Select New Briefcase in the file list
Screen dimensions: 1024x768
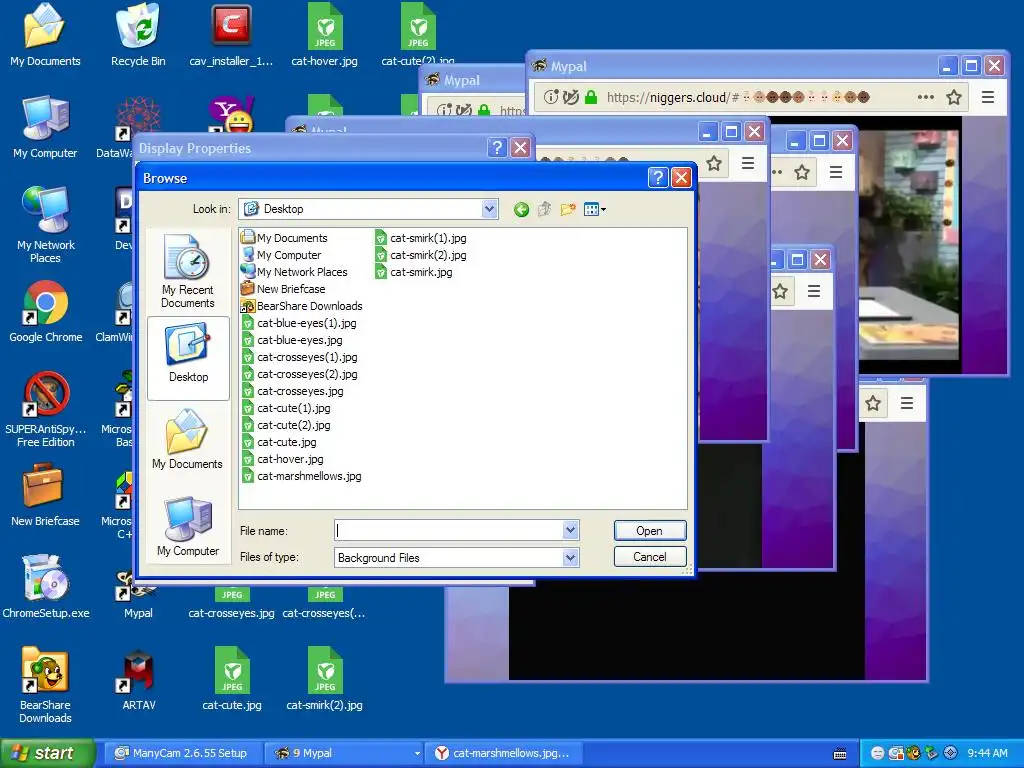coord(283,289)
